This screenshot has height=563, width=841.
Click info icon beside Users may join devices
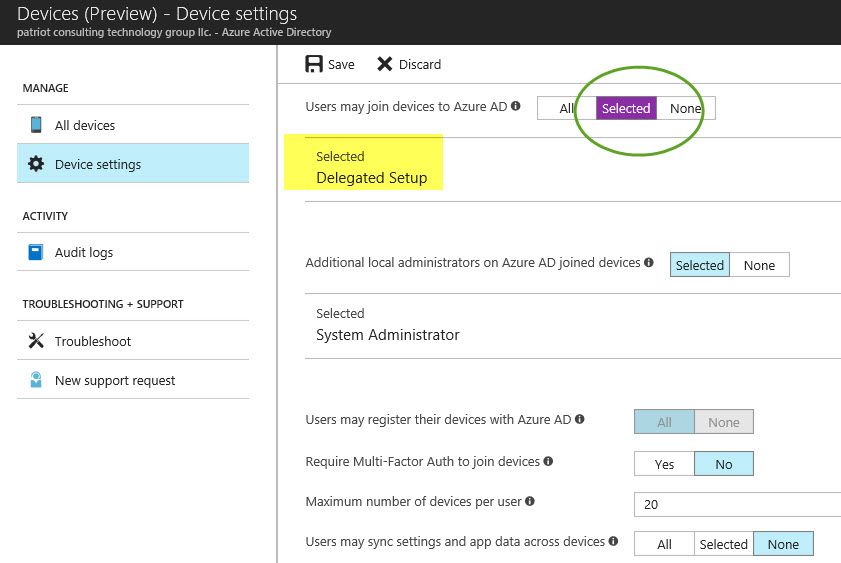tap(516, 105)
